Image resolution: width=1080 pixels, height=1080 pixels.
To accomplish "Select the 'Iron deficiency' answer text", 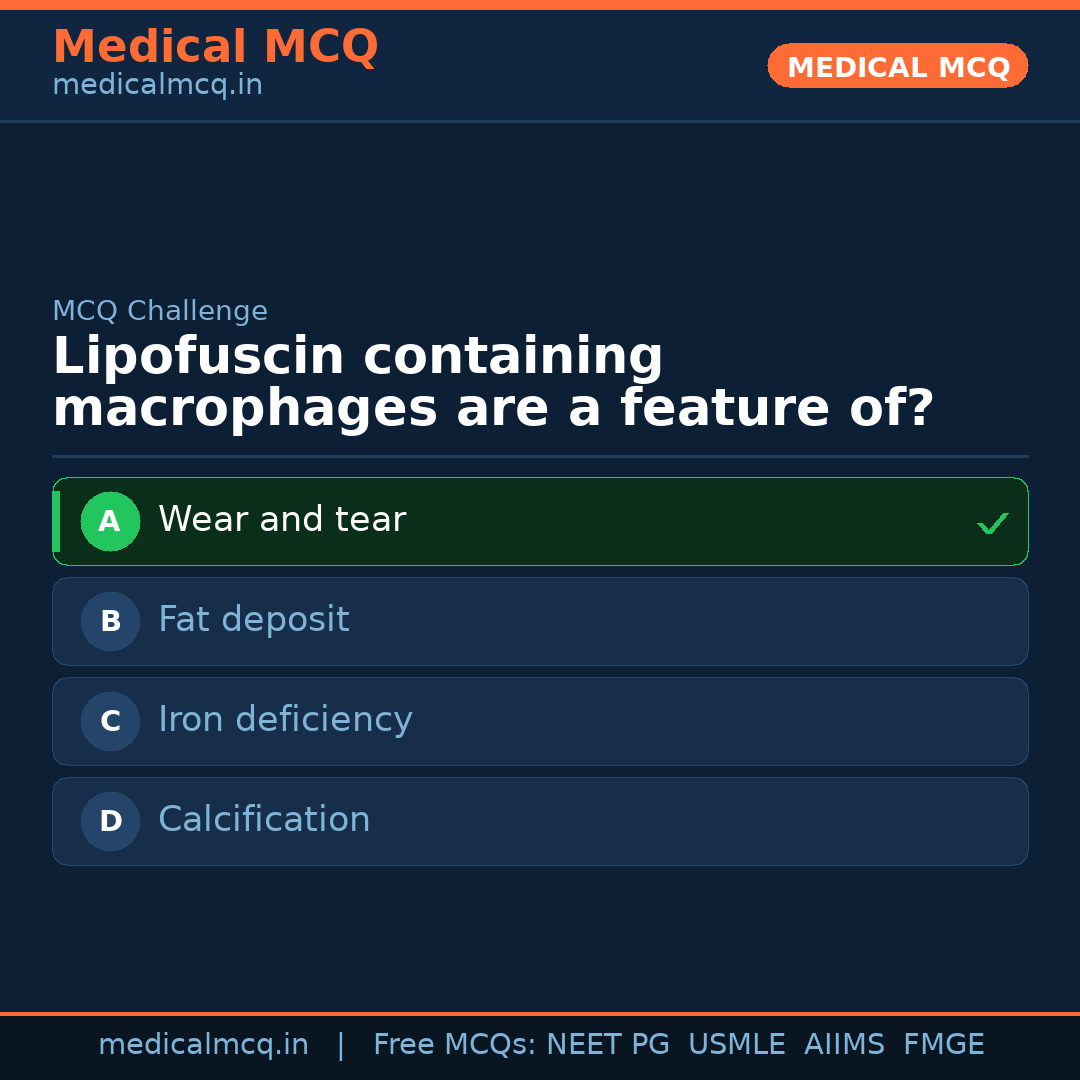I will click(285, 720).
